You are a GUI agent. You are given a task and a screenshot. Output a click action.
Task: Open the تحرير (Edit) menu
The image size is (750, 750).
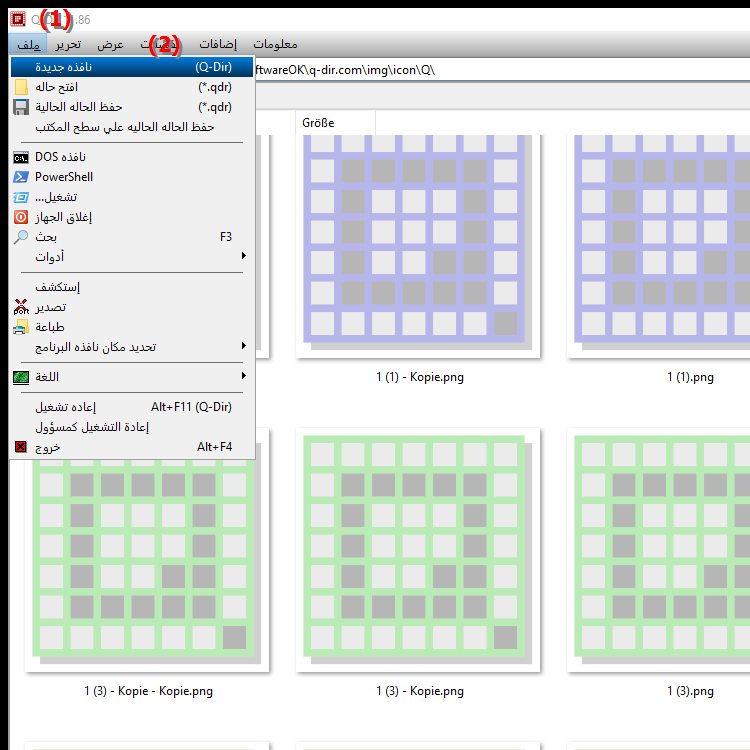click(x=68, y=44)
